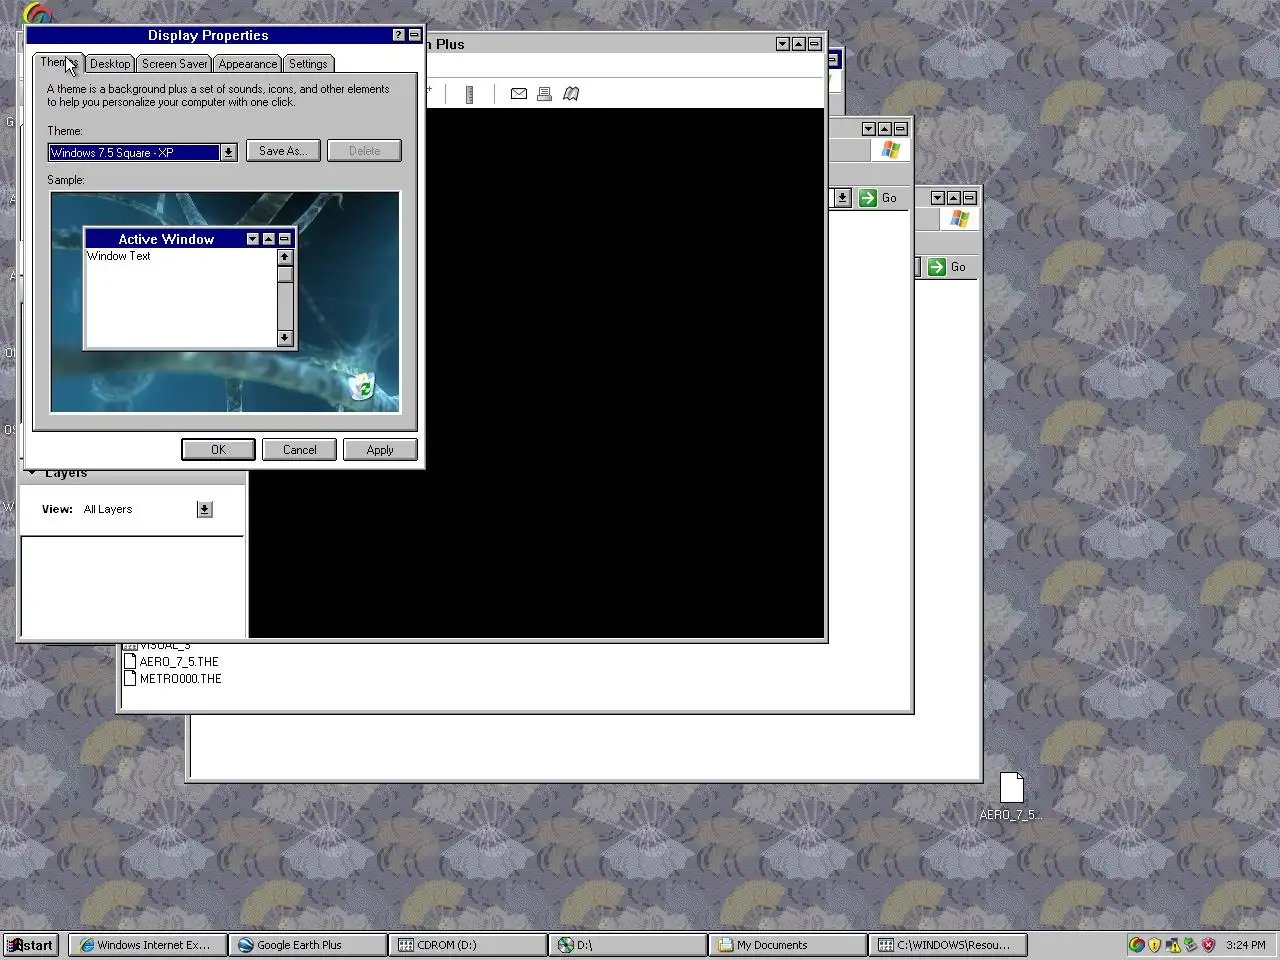Click the theme sample preview image
This screenshot has height=960, width=1280.
point(225,302)
